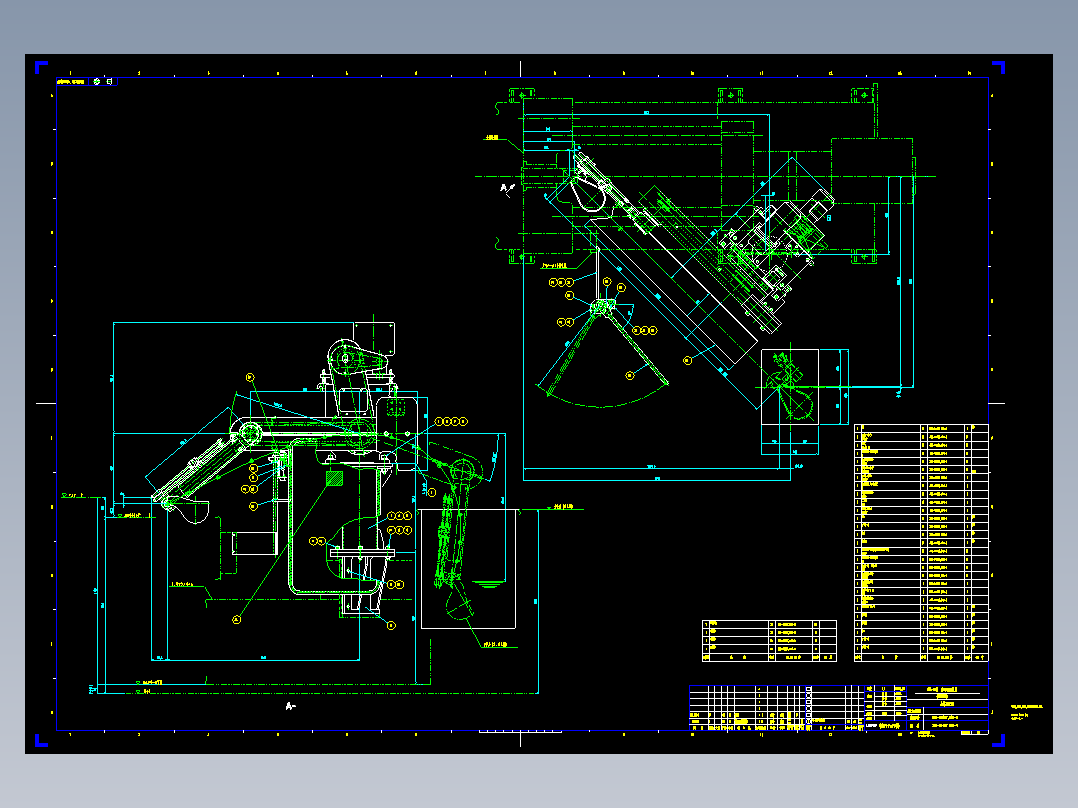Select the white water tank rectangle outline
The width and height of the screenshot is (1078, 808).
(468, 569)
